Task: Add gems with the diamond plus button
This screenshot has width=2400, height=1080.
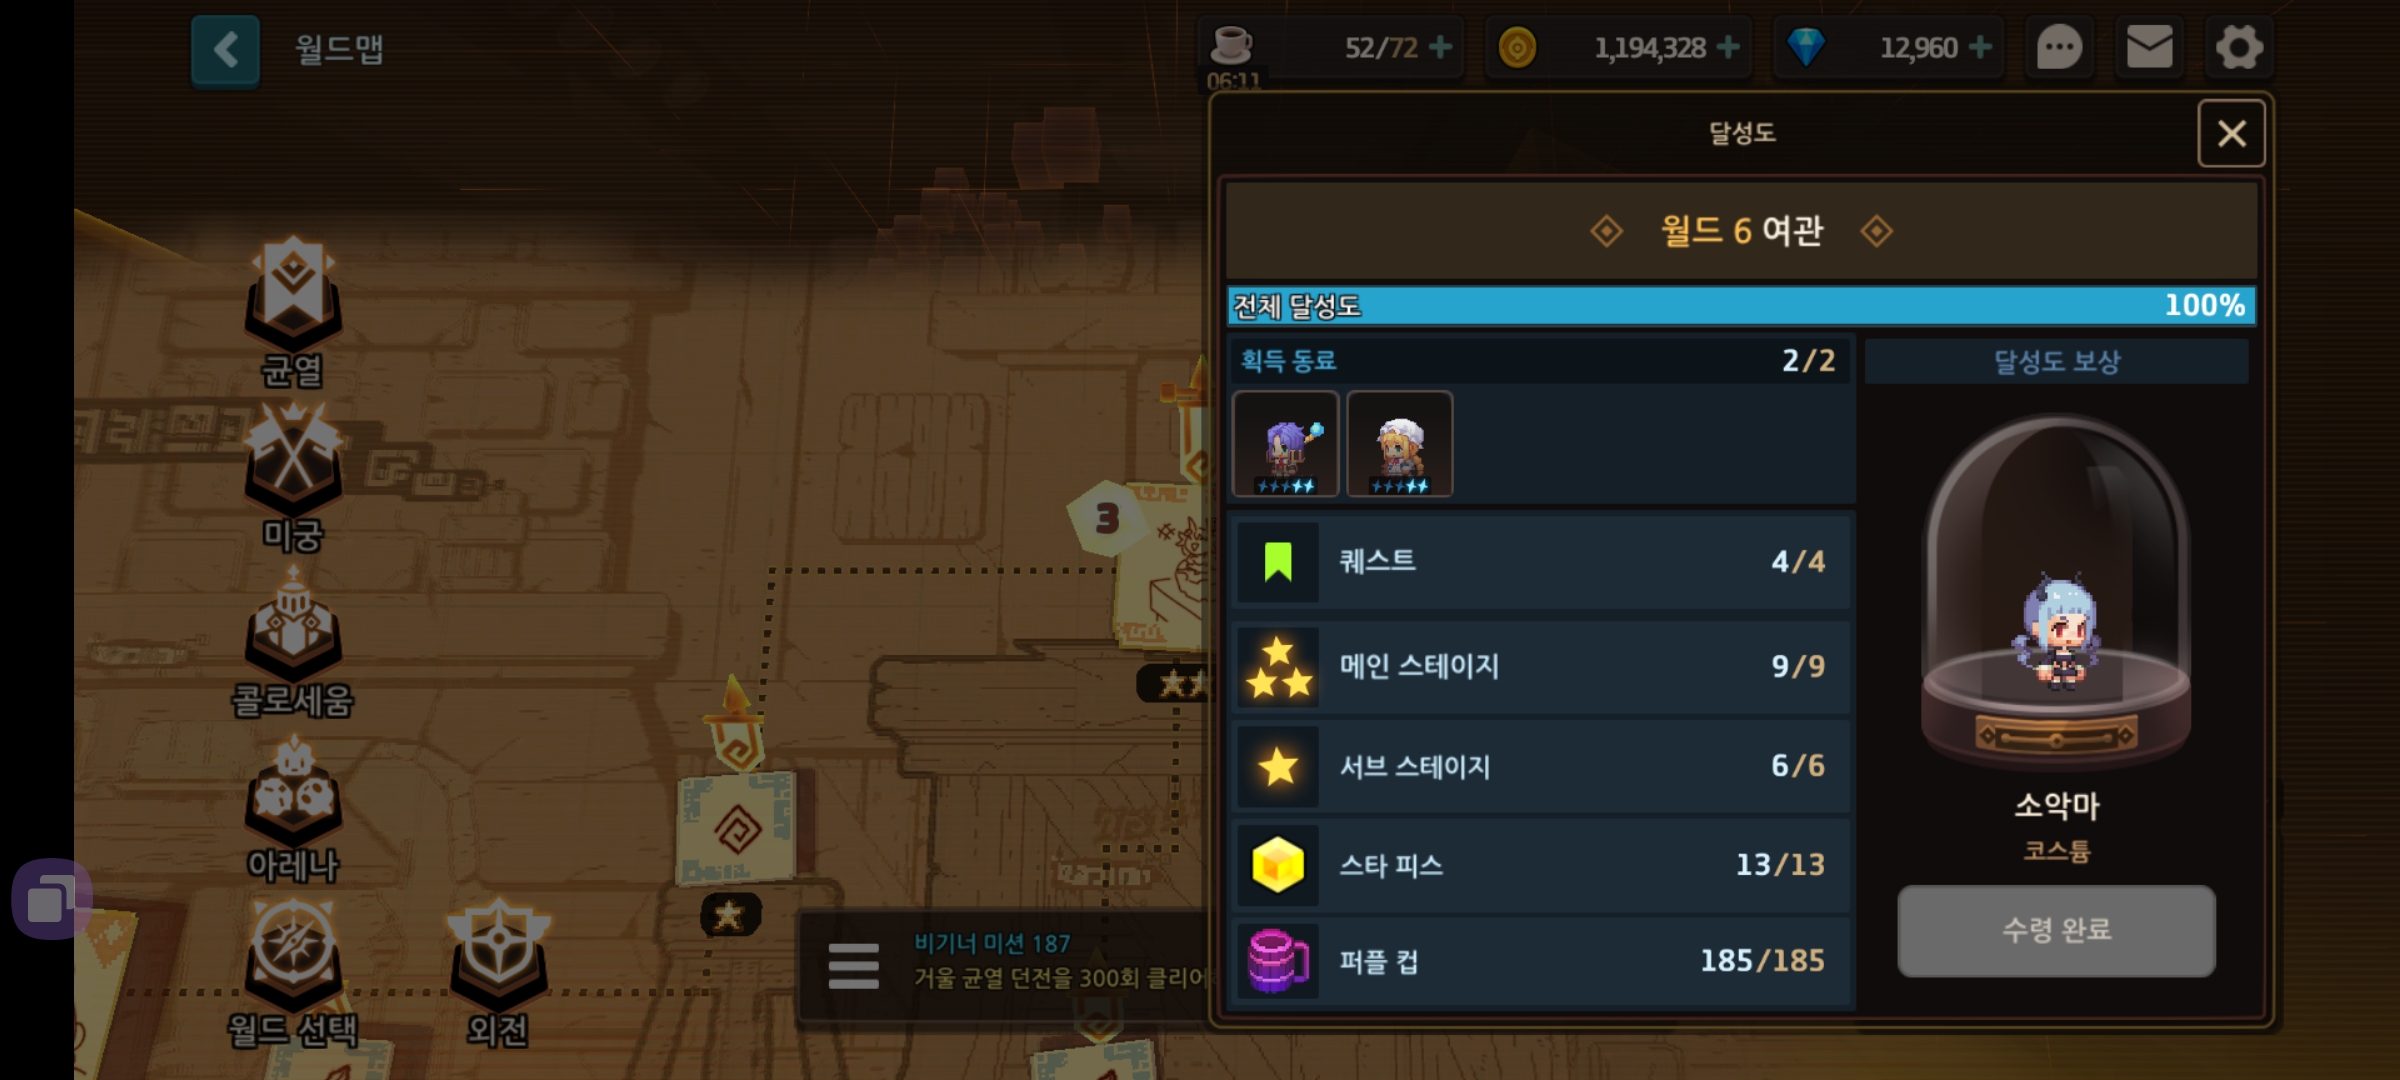Action: click(1980, 47)
